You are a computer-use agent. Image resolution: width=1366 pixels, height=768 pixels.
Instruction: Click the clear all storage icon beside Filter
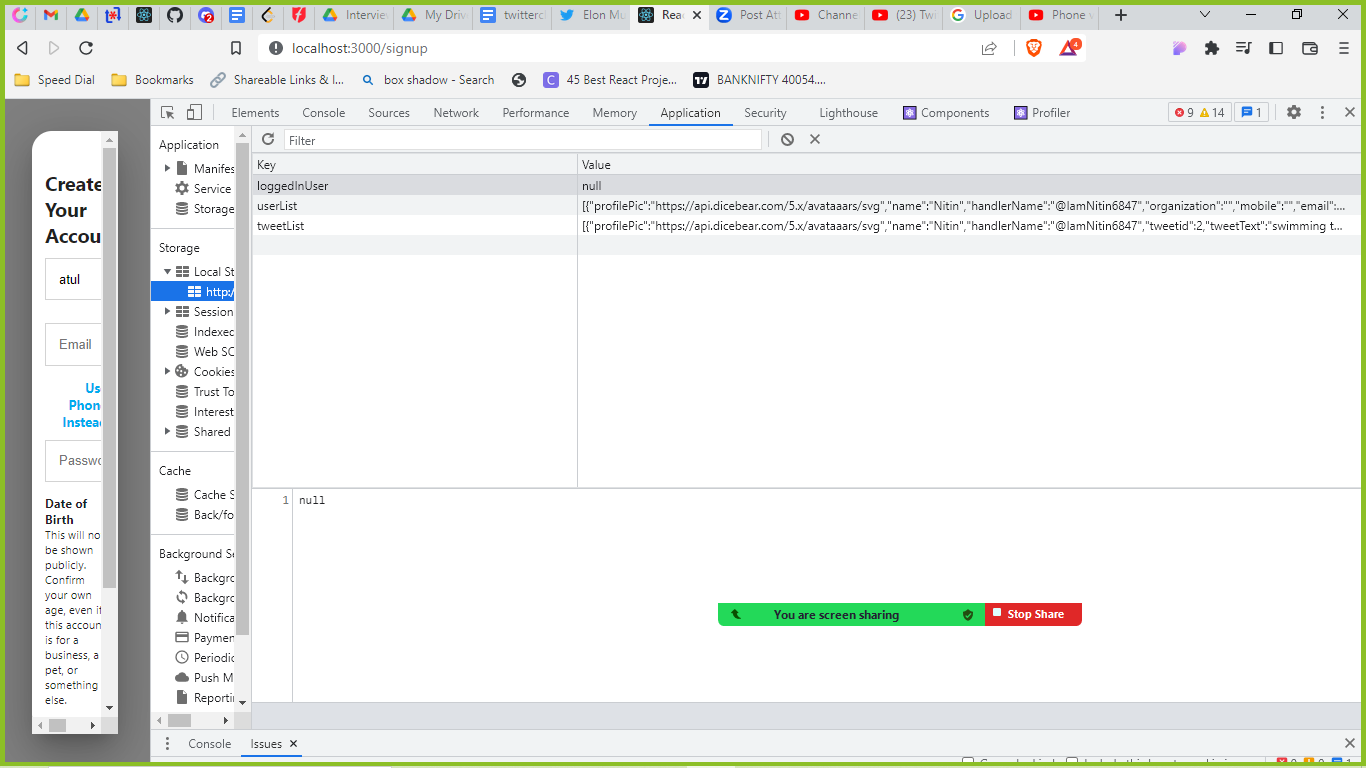pos(787,139)
